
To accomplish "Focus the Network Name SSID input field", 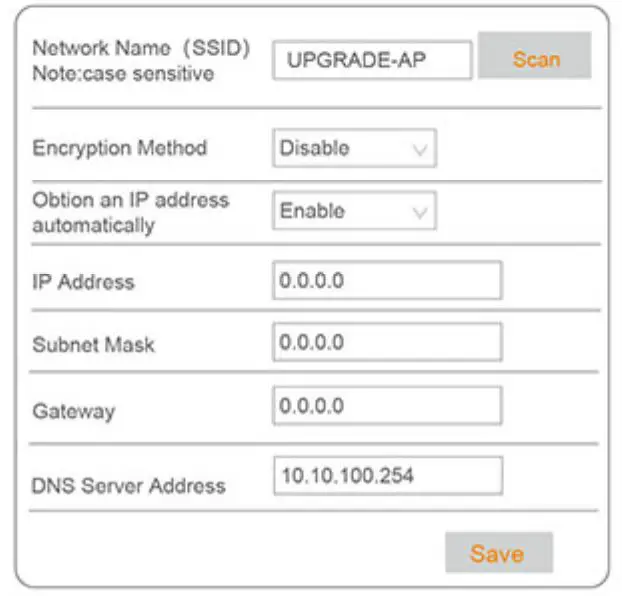I will click(x=371, y=60).
